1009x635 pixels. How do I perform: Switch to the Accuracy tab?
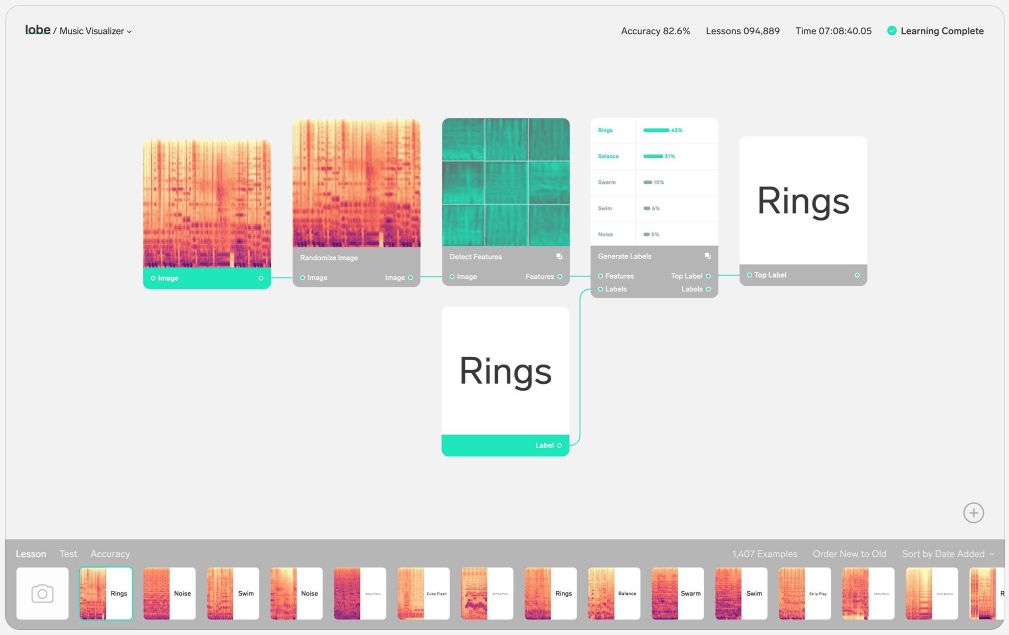[110, 554]
